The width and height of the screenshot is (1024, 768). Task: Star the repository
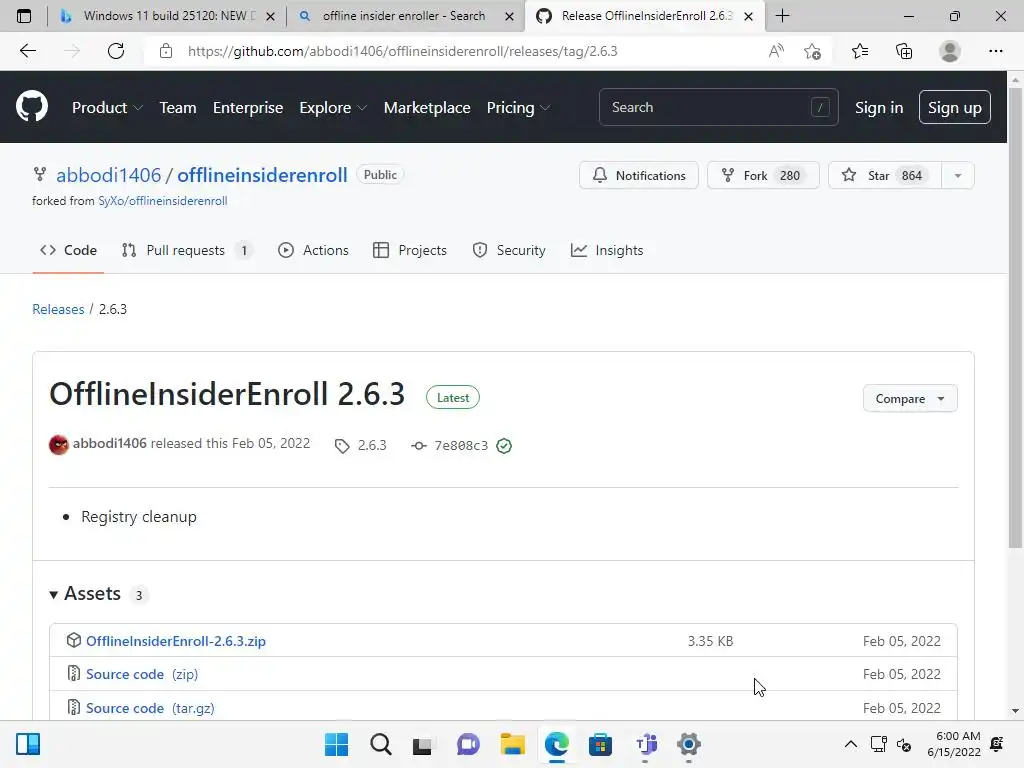tap(885, 176)
